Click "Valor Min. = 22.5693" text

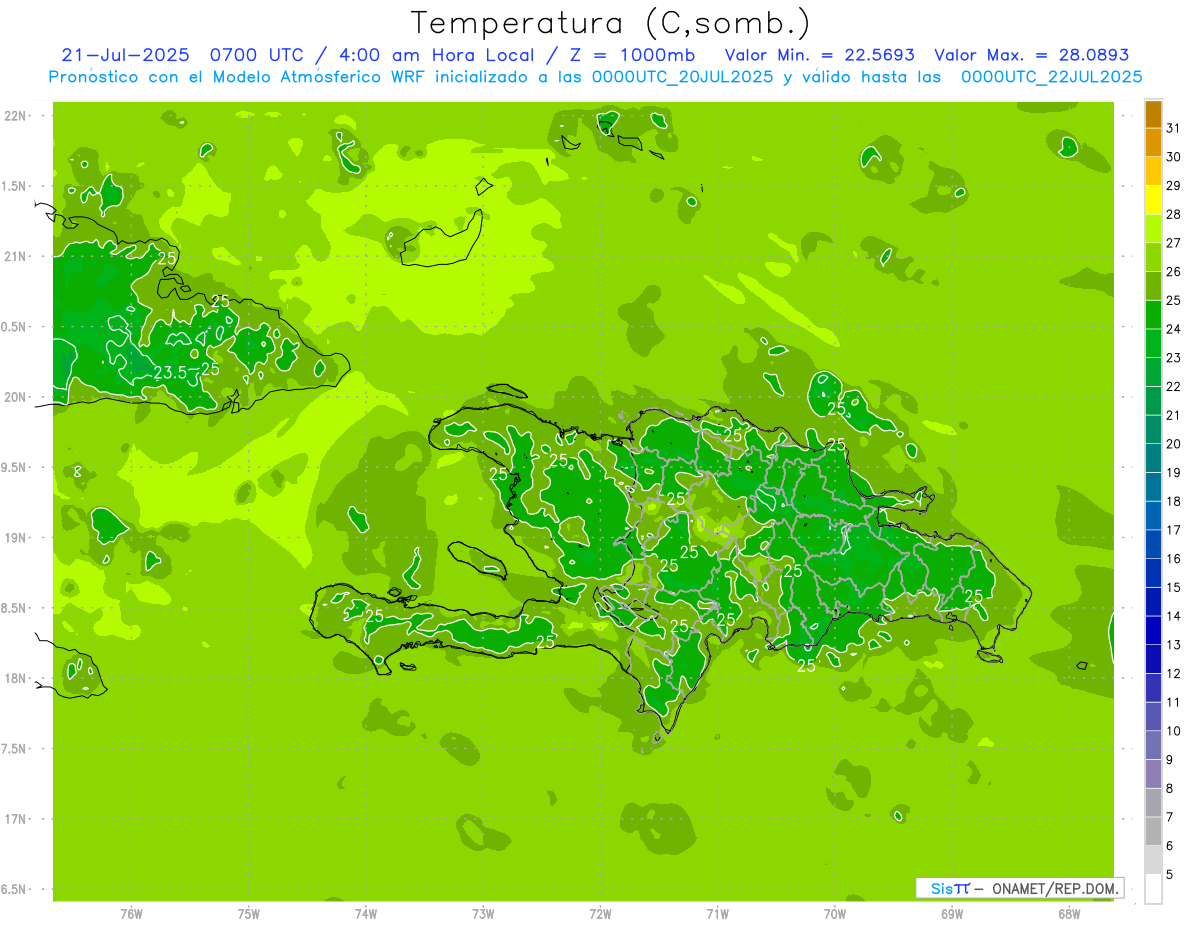(x=819, y=55)
